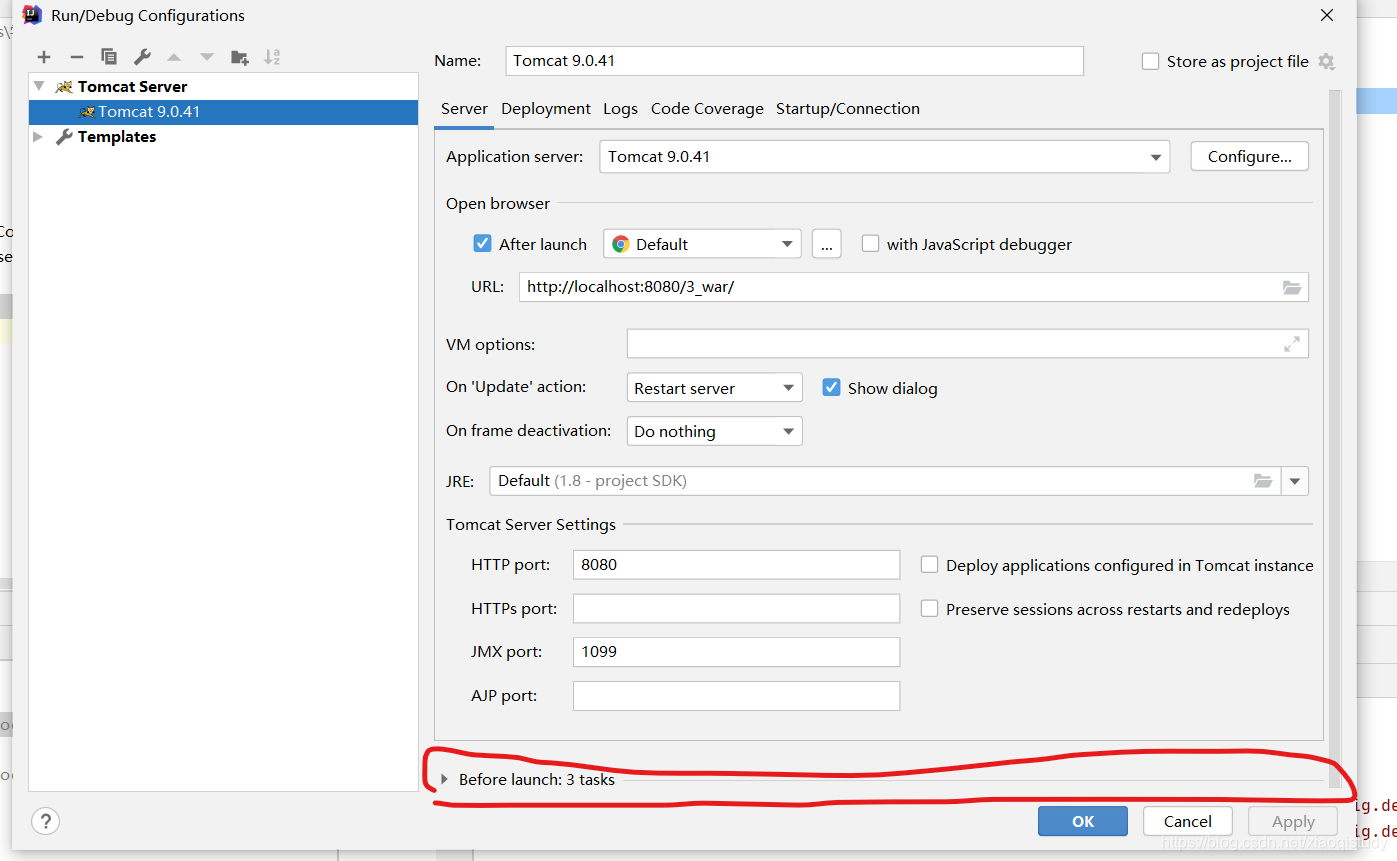This screenshot has height=861, width=1397.
Task: Click the Apply button
Action: click(1293, 821)
